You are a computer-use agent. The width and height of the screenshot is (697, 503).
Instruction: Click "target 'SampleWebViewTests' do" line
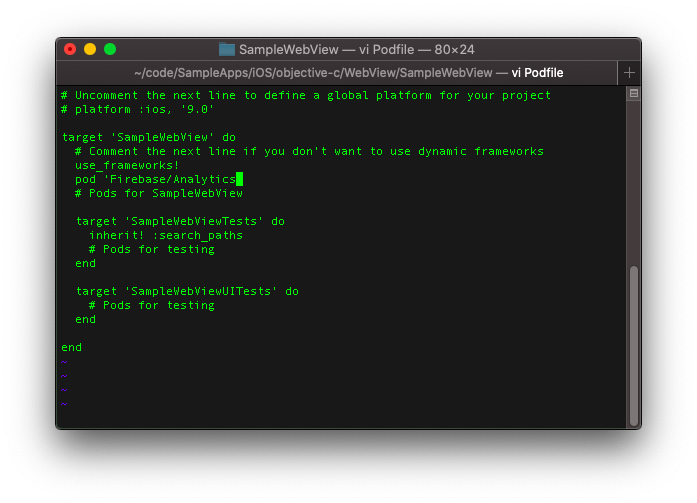(x=180, y=221)
